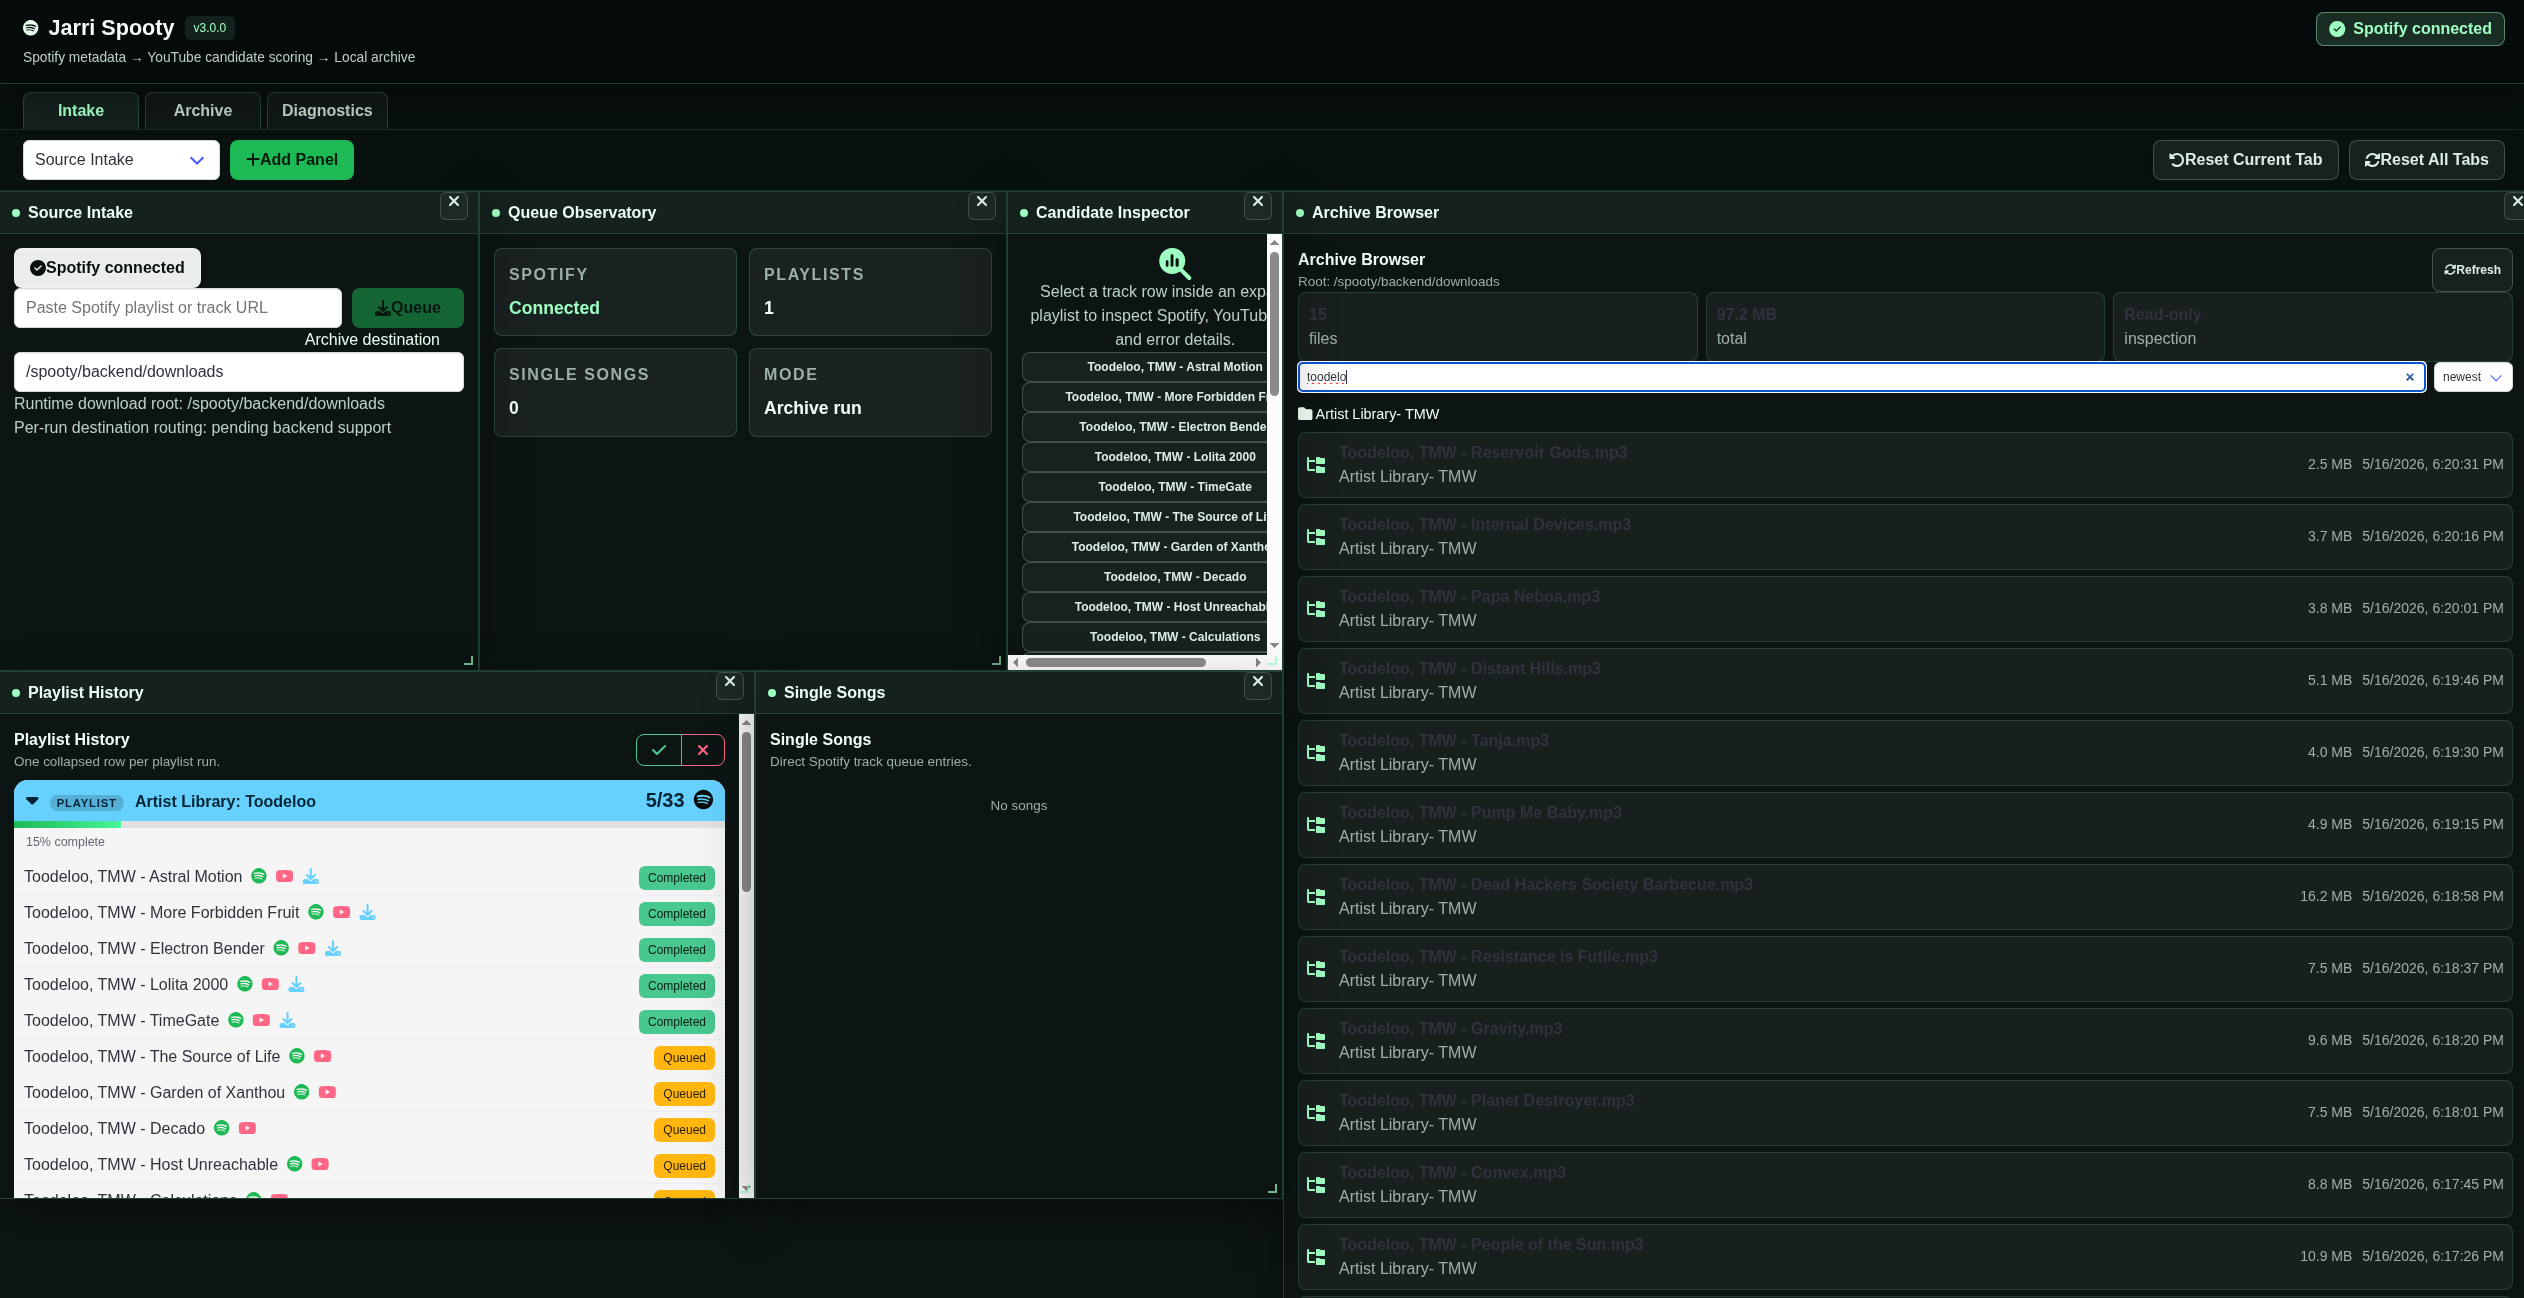Collapse the Artist Library: Toodeloo playlist
Screen dimensions: 2524x1298
pyautogui.click(x=33, y=801)
